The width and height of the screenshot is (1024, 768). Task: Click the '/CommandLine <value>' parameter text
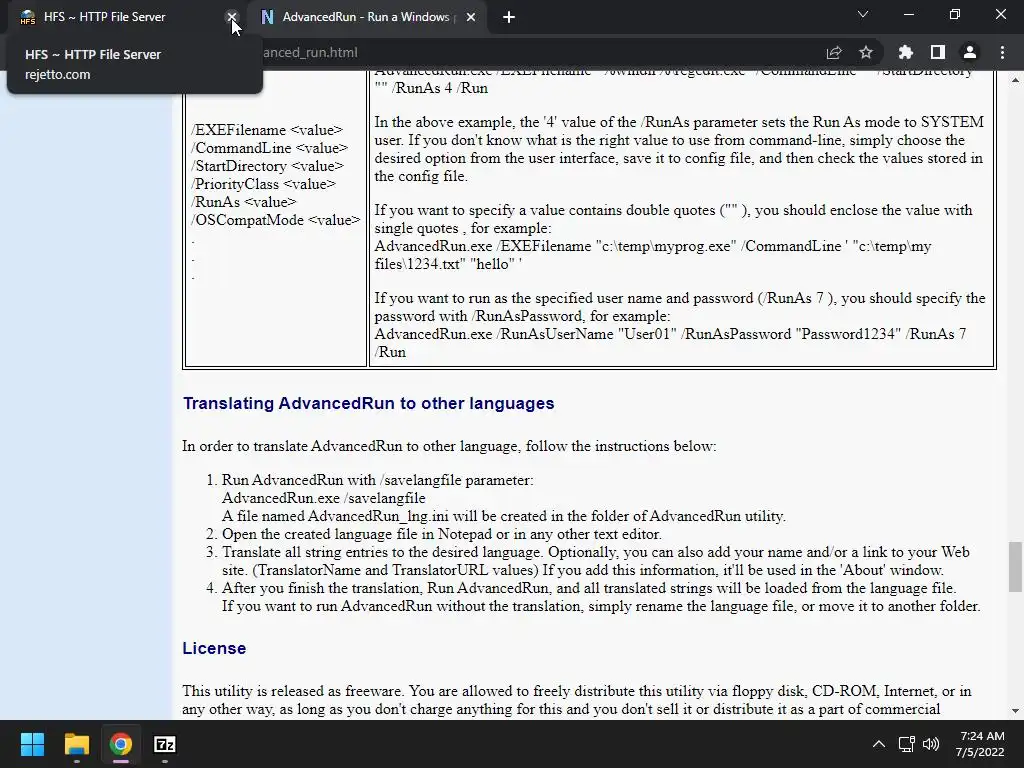click(270, 148)
